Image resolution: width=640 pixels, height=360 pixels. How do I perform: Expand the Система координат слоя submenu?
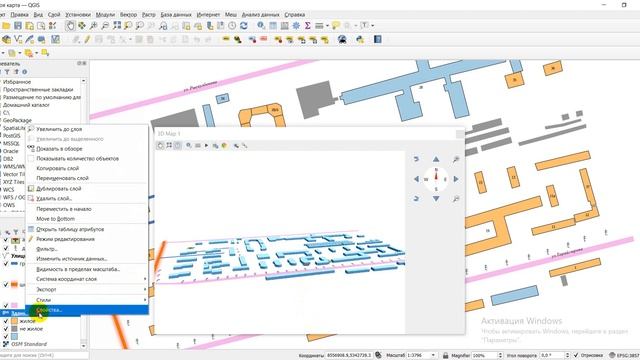point(87,279)
